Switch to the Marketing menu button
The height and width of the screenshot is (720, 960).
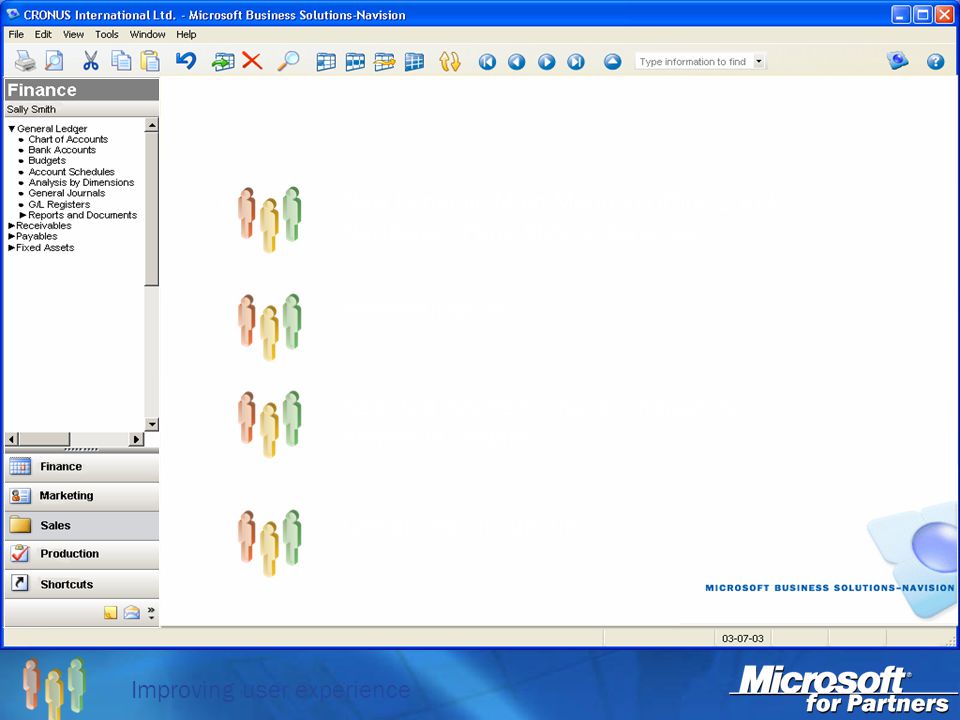[x=81, y=496]
